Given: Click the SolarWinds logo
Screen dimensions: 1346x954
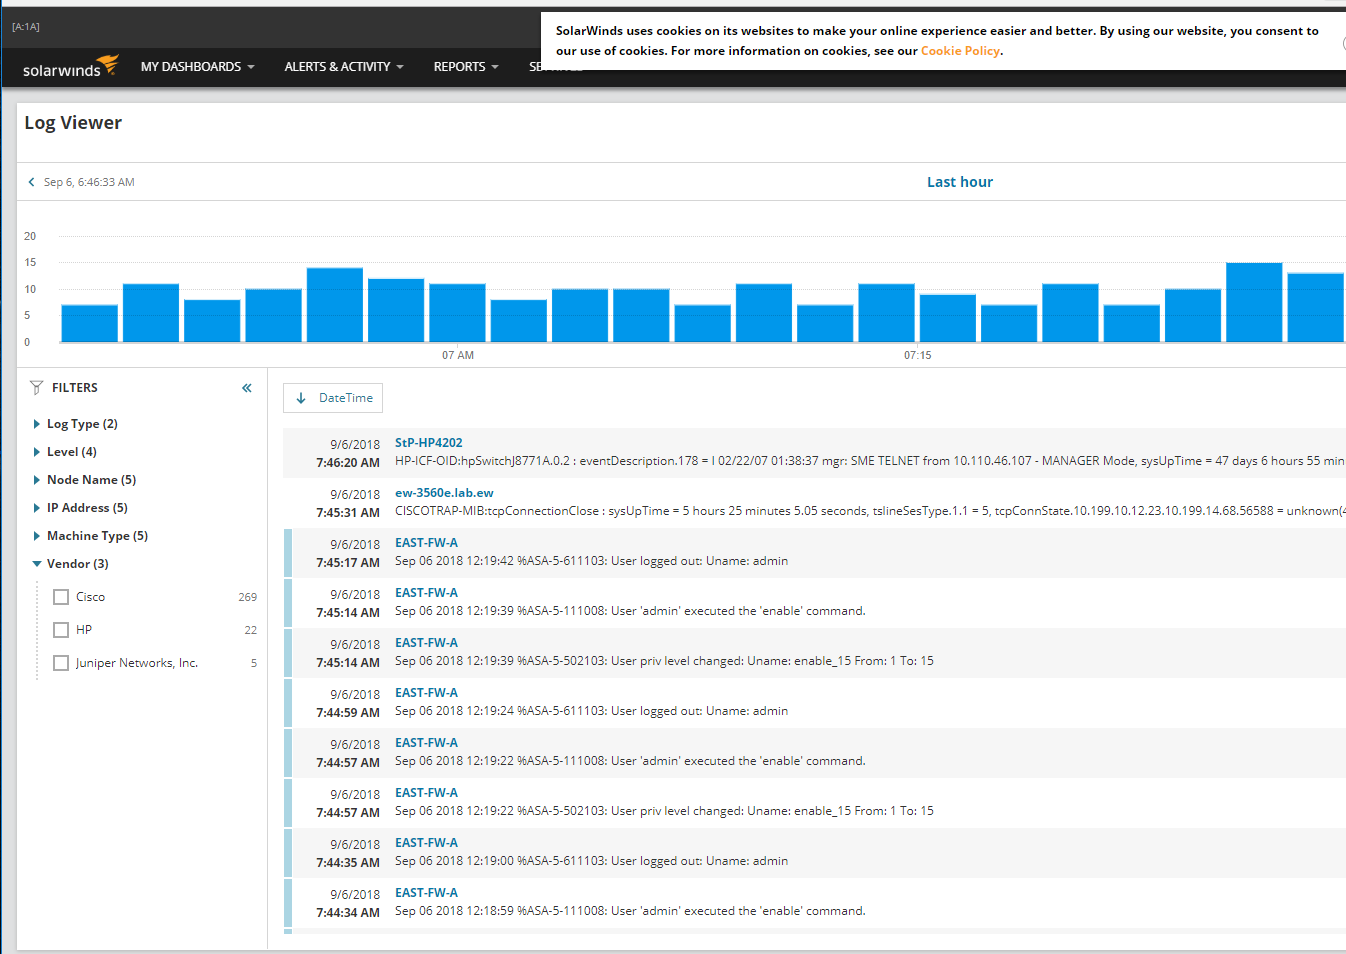Looking at the screenshot, I should click(x=71, y=66).
